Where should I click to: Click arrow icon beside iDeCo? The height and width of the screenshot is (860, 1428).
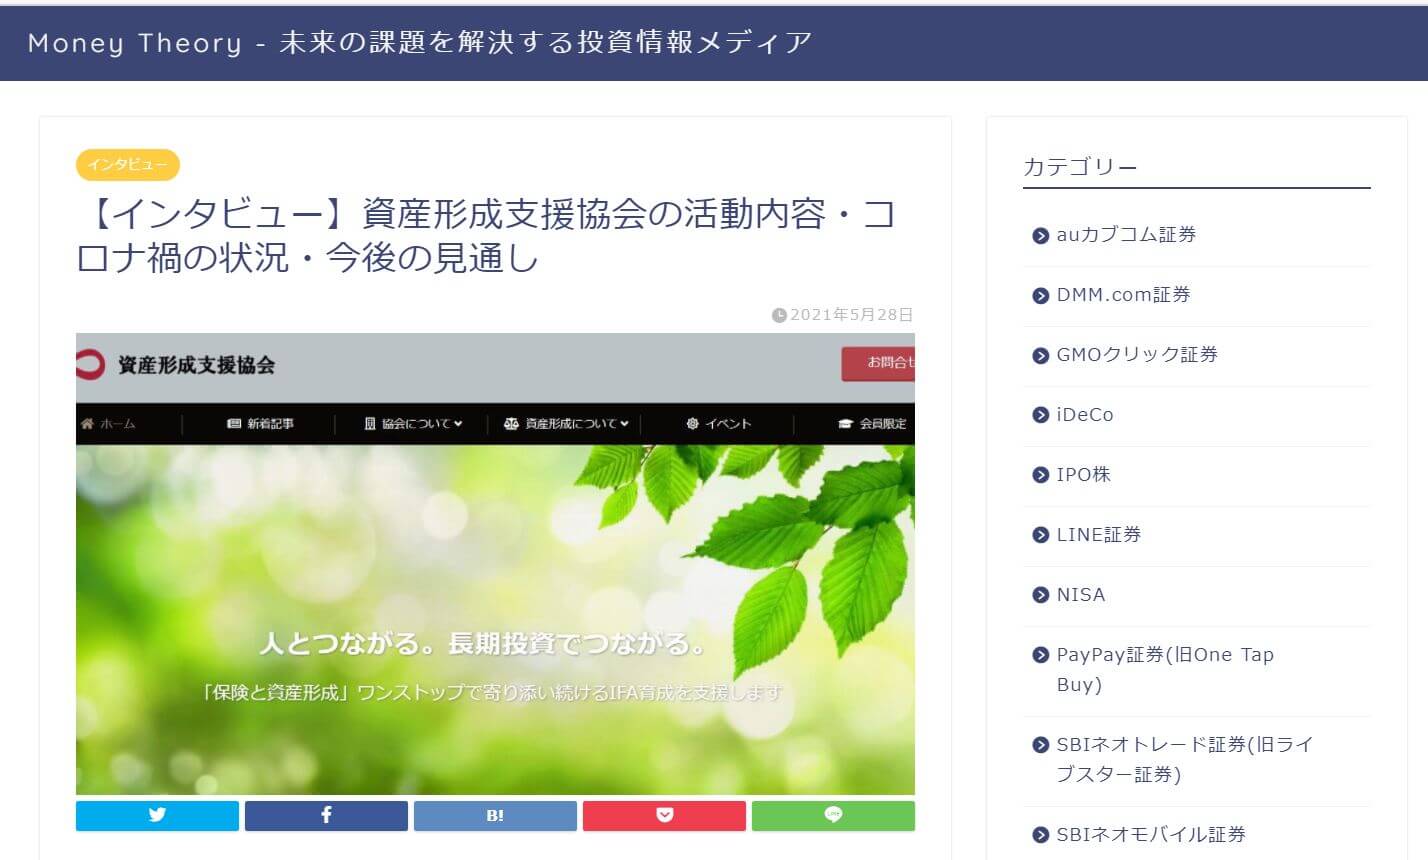point(1040,416)
